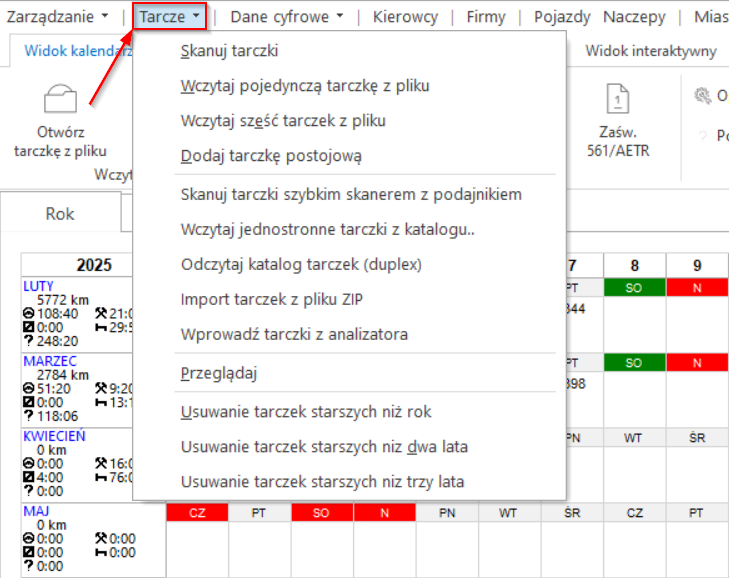
Task: Choose Usuwanie tarczek starszych niz dwa lata
Action: (349, 446)
